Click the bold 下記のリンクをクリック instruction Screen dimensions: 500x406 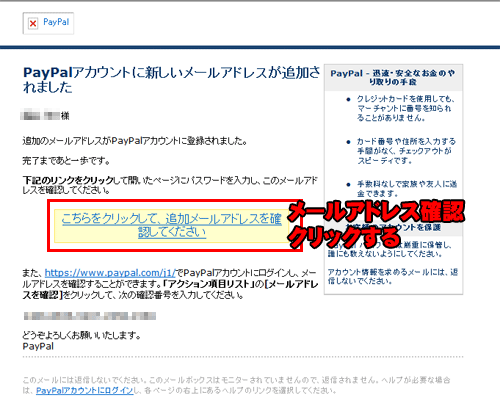[68, 180]
